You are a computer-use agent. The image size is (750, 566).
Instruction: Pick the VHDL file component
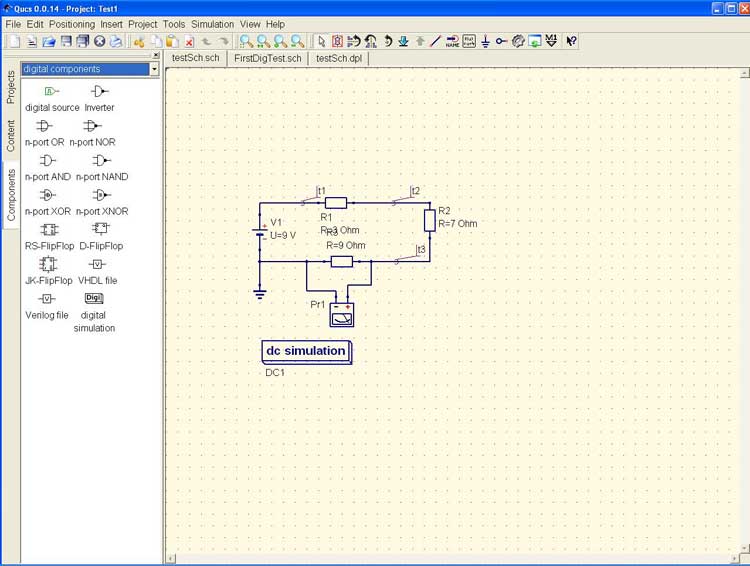98,271
